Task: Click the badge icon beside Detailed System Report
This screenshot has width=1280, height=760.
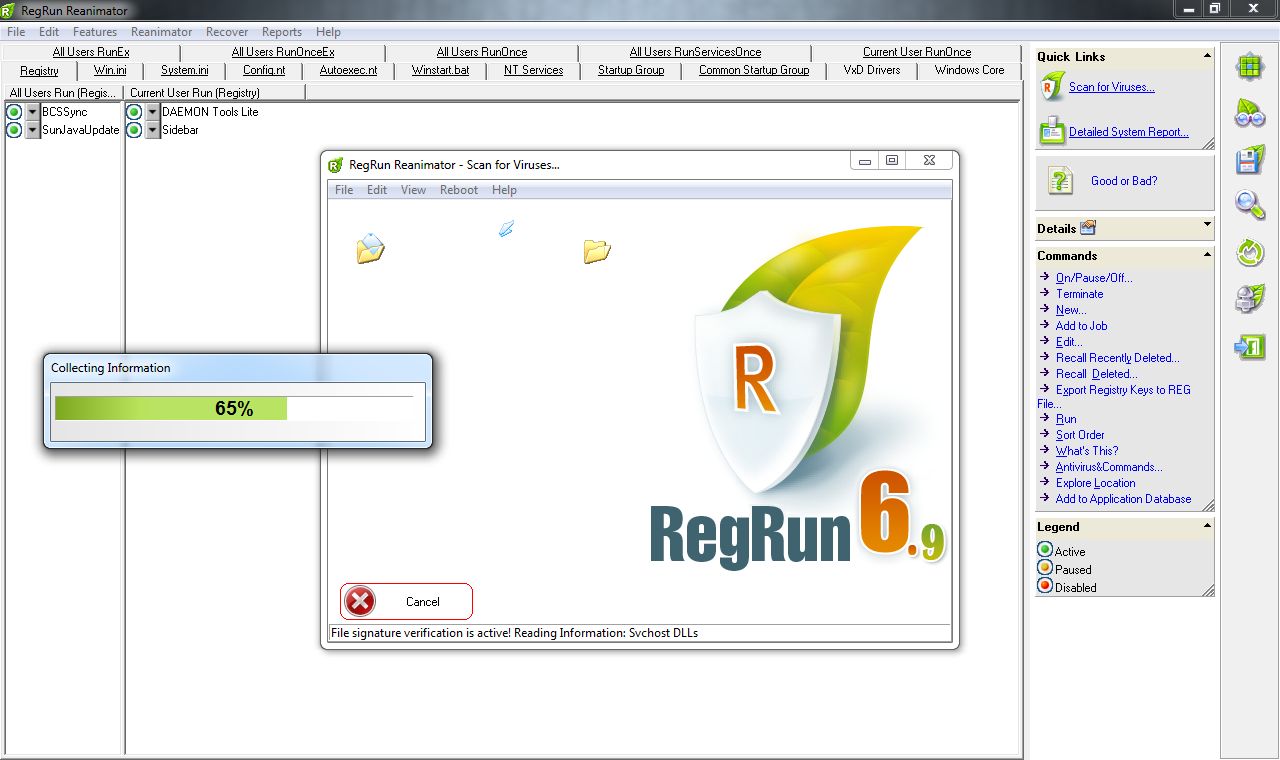Action: pyautogui.click(x=1053, y=131)
